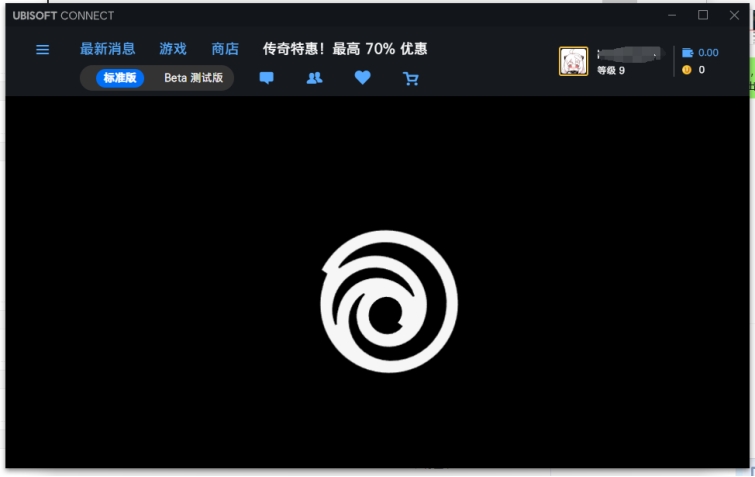Select the 标准版 standard version
The width and height of the screenshot is (755, 477).
coord(120,78)
